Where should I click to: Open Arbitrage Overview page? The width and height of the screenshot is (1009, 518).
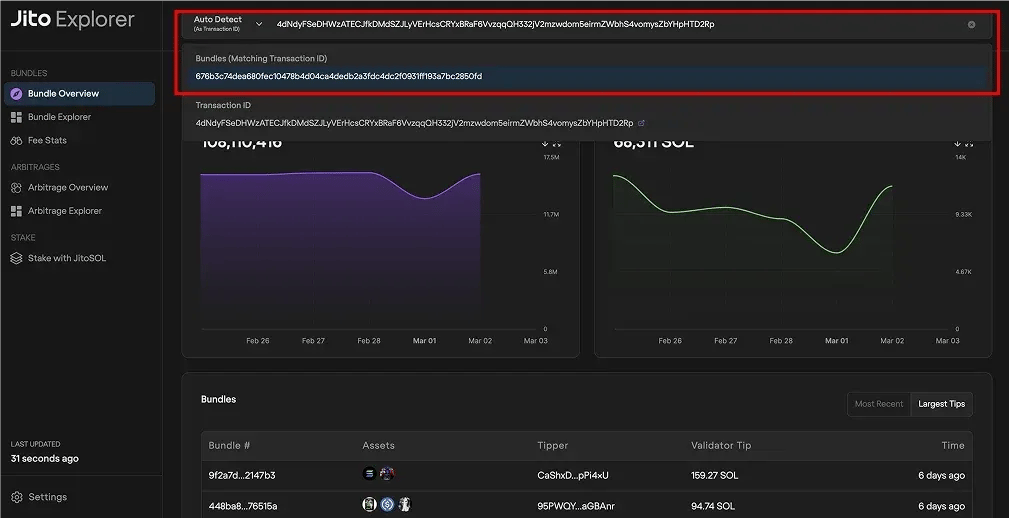68,187
